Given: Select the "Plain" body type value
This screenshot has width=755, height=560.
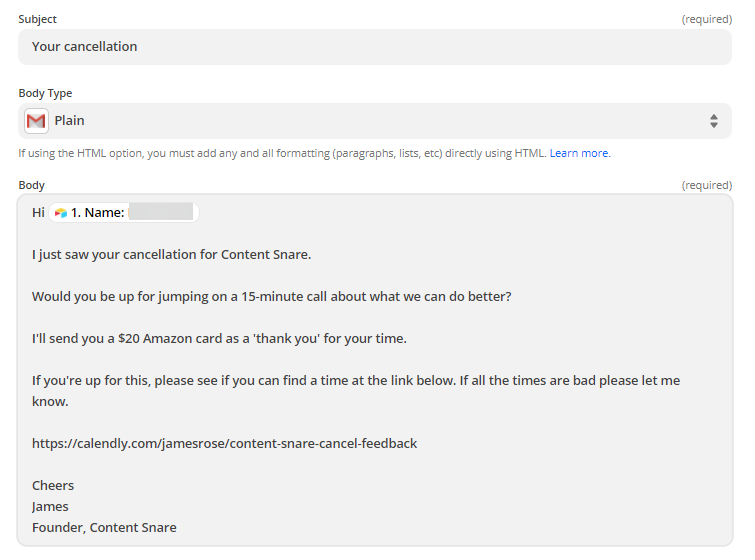Looking at the screenshot, I should (70, 121).
